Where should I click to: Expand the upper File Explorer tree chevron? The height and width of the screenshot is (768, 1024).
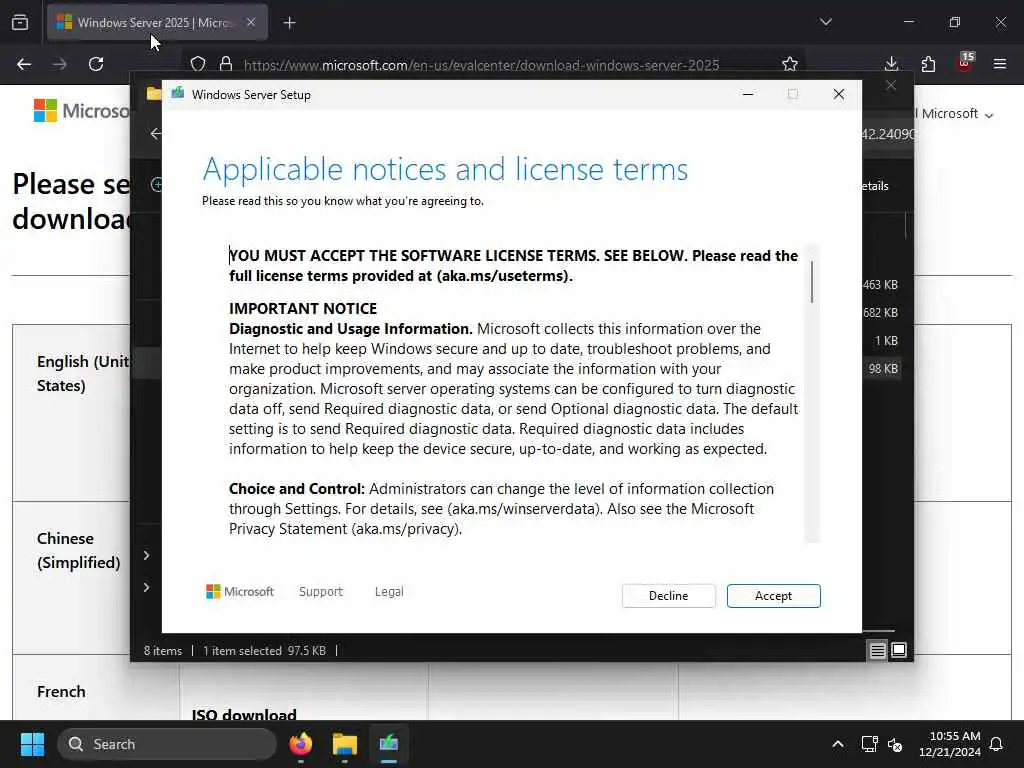pyautogui.click(x=146, y=555)
